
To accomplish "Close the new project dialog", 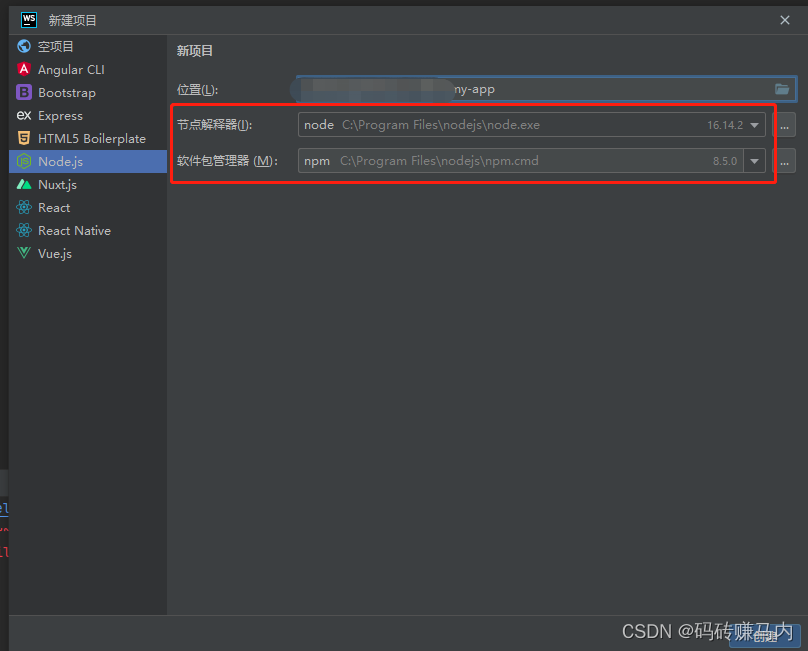I will click(x=785, y=20).
